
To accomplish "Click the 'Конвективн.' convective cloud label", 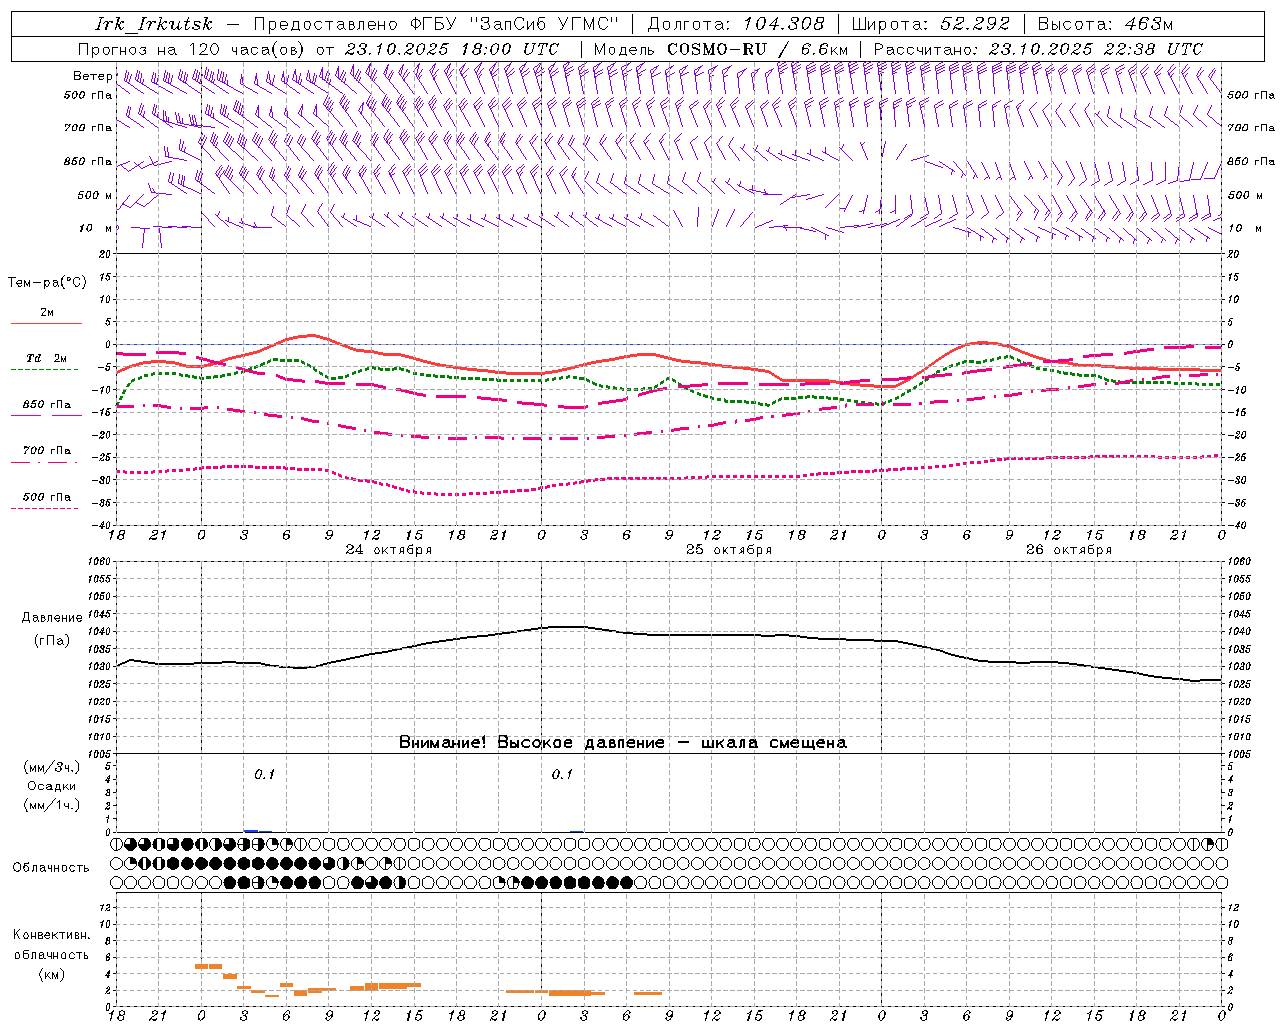I will tap(51, 935).
